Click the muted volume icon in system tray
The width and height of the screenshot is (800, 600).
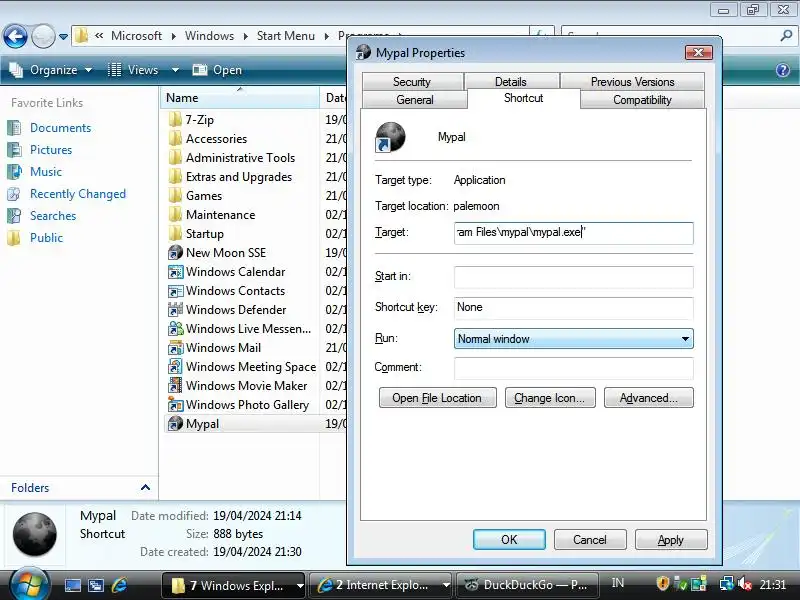coord(745,584)
